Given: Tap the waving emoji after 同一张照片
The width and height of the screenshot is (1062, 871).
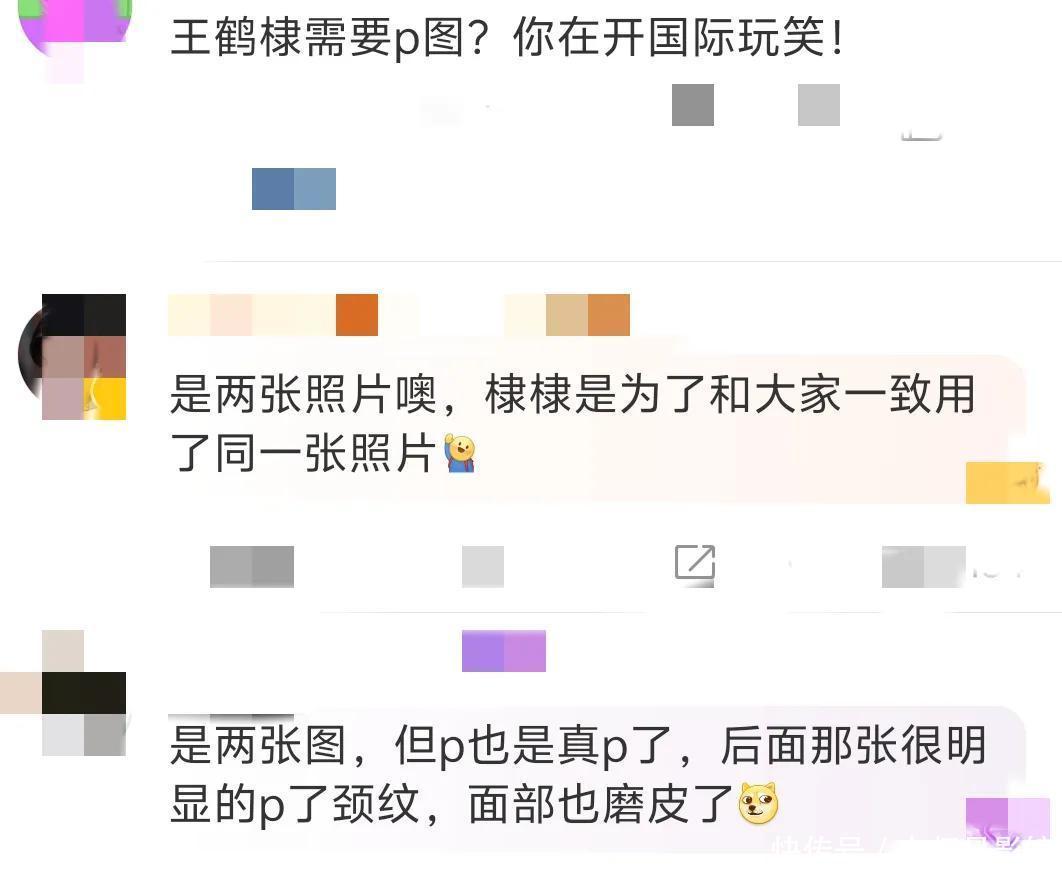Looking at the screenshot, I should click(x=461, y=453).
